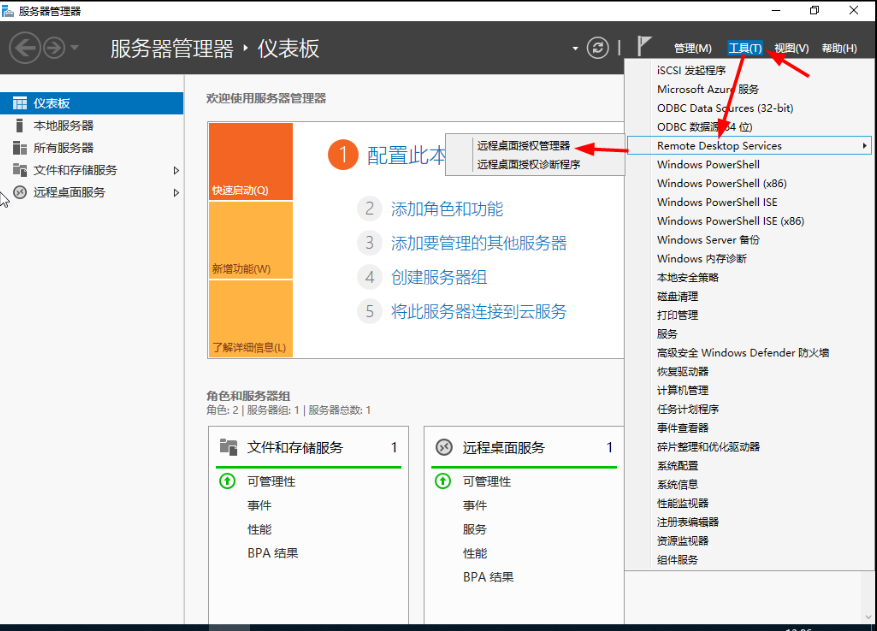Open the dropdown arrow beside the refresh icon

click(x=575, y=49)
